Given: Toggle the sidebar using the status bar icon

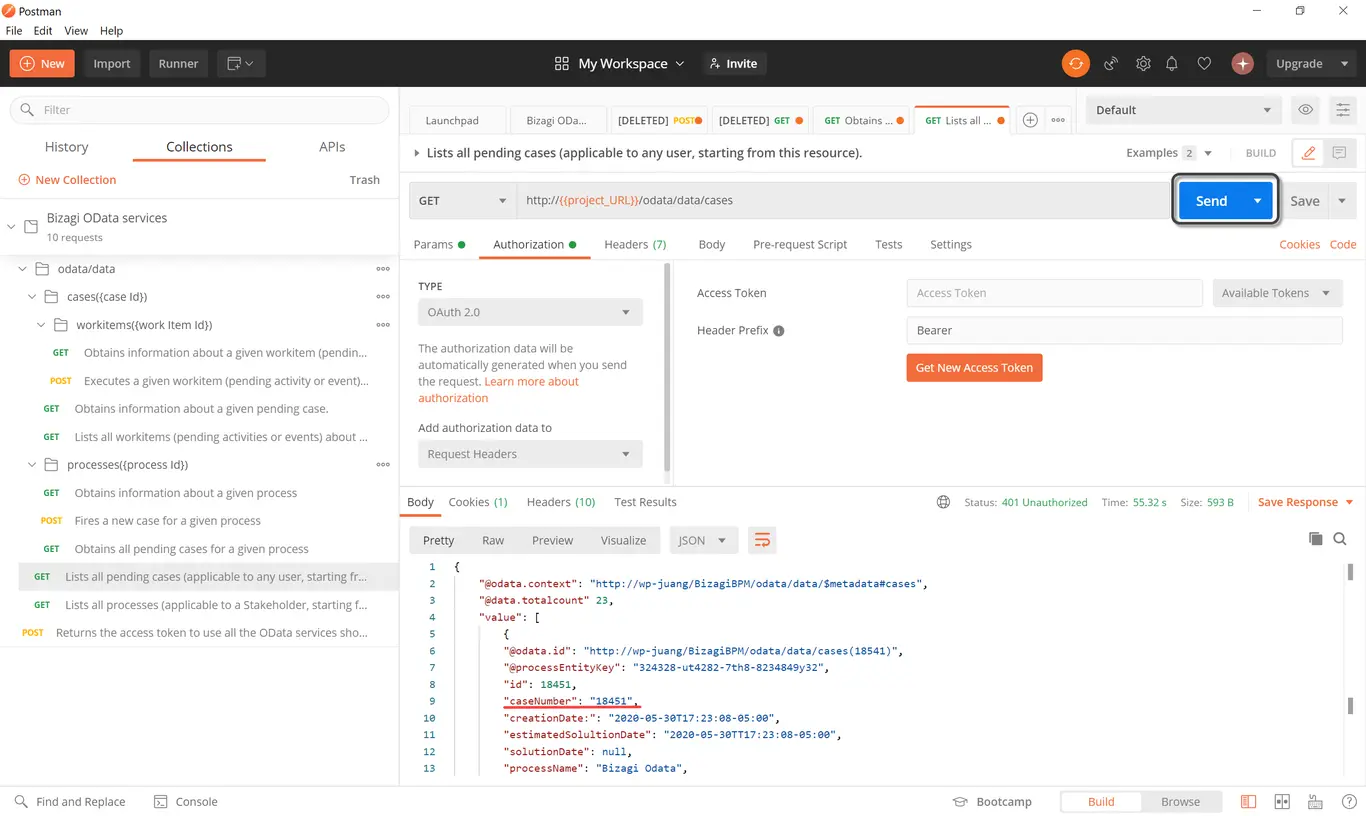Looking at the screenshot, I should point(1248,802).
